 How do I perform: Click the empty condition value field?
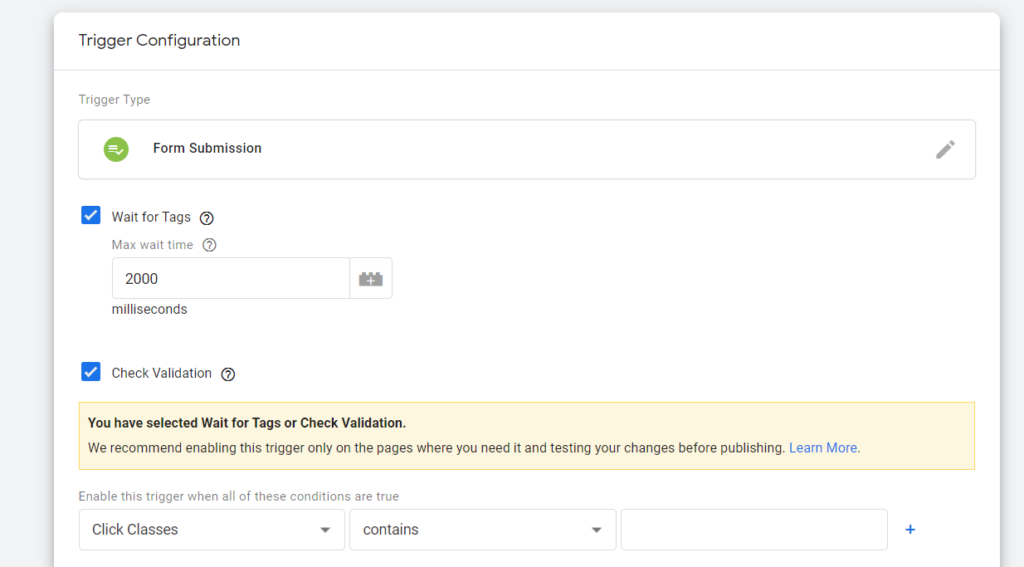754,530
